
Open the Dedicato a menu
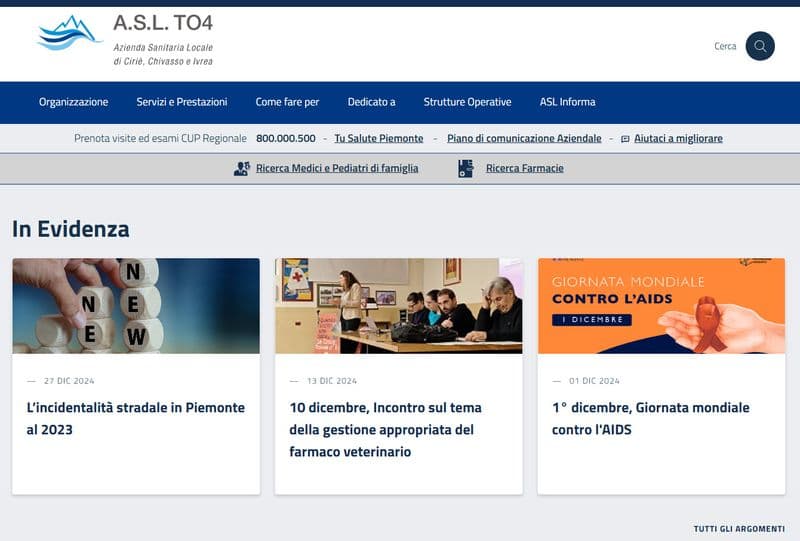click(371, 102)
